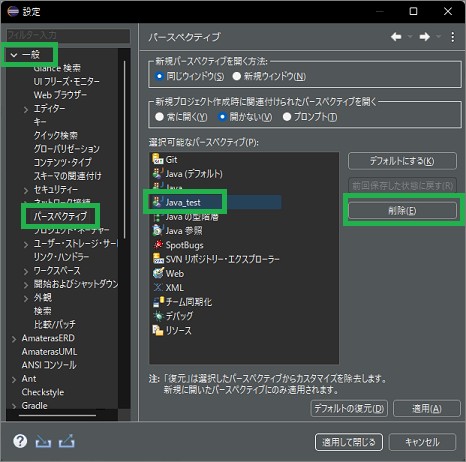Select 検索 under 外観 in the tree
Image resolution: width=466 pixels, height=462 pixels.
[x=42, y=311]
